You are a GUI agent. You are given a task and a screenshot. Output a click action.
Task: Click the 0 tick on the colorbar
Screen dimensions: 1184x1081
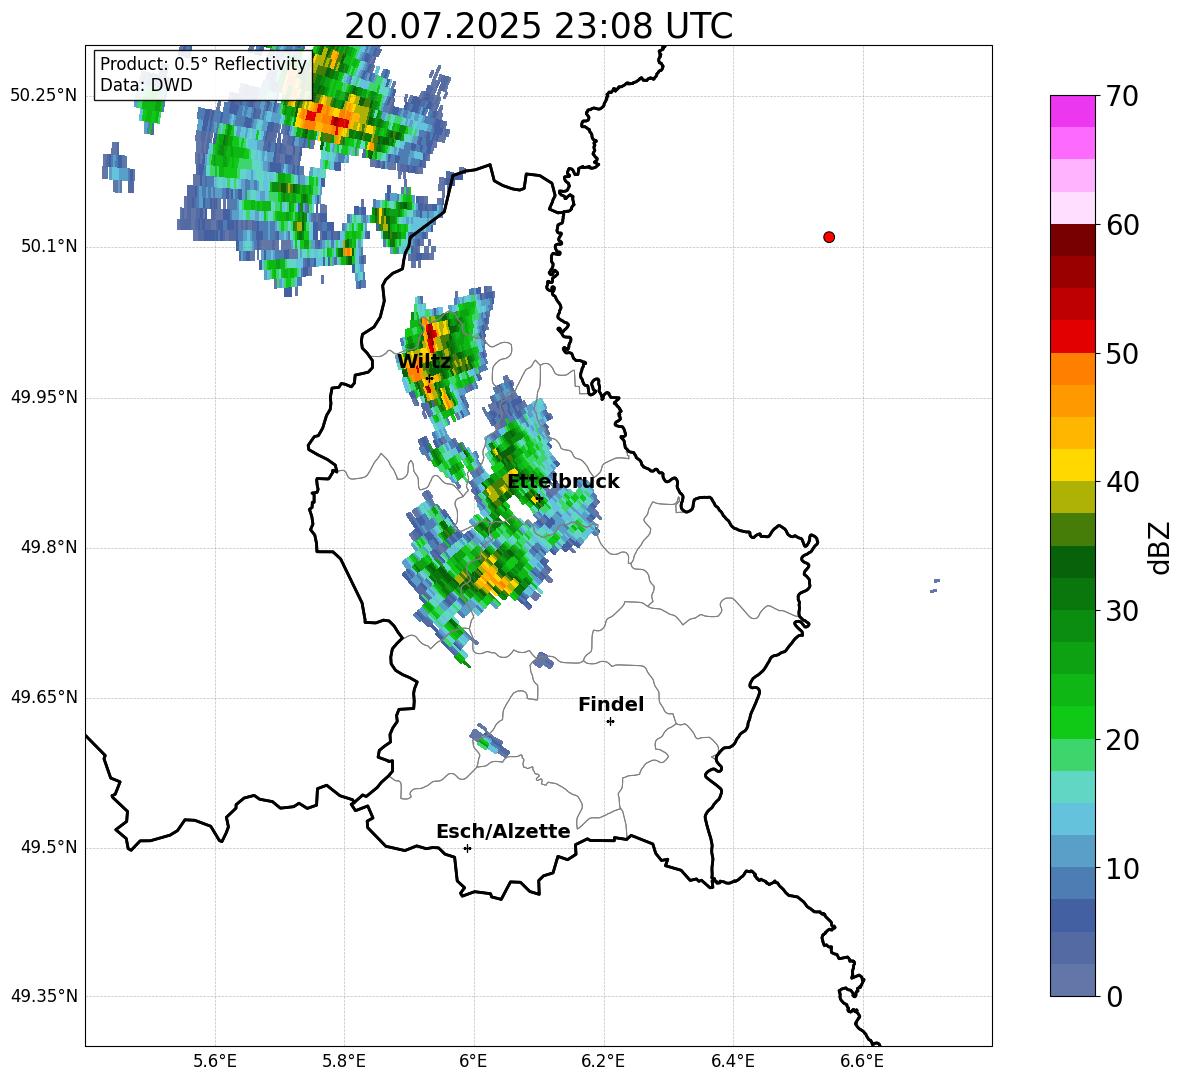[x=1114, y=996]
